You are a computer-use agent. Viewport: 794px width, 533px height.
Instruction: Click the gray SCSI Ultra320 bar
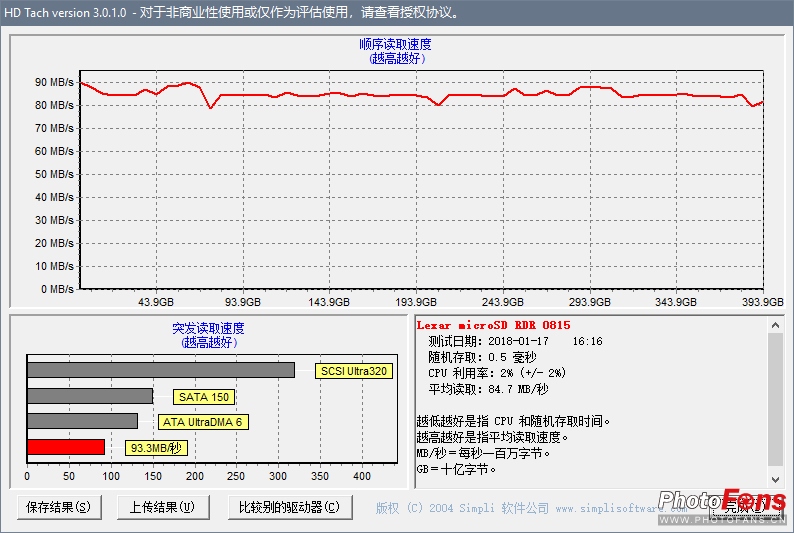161,370
